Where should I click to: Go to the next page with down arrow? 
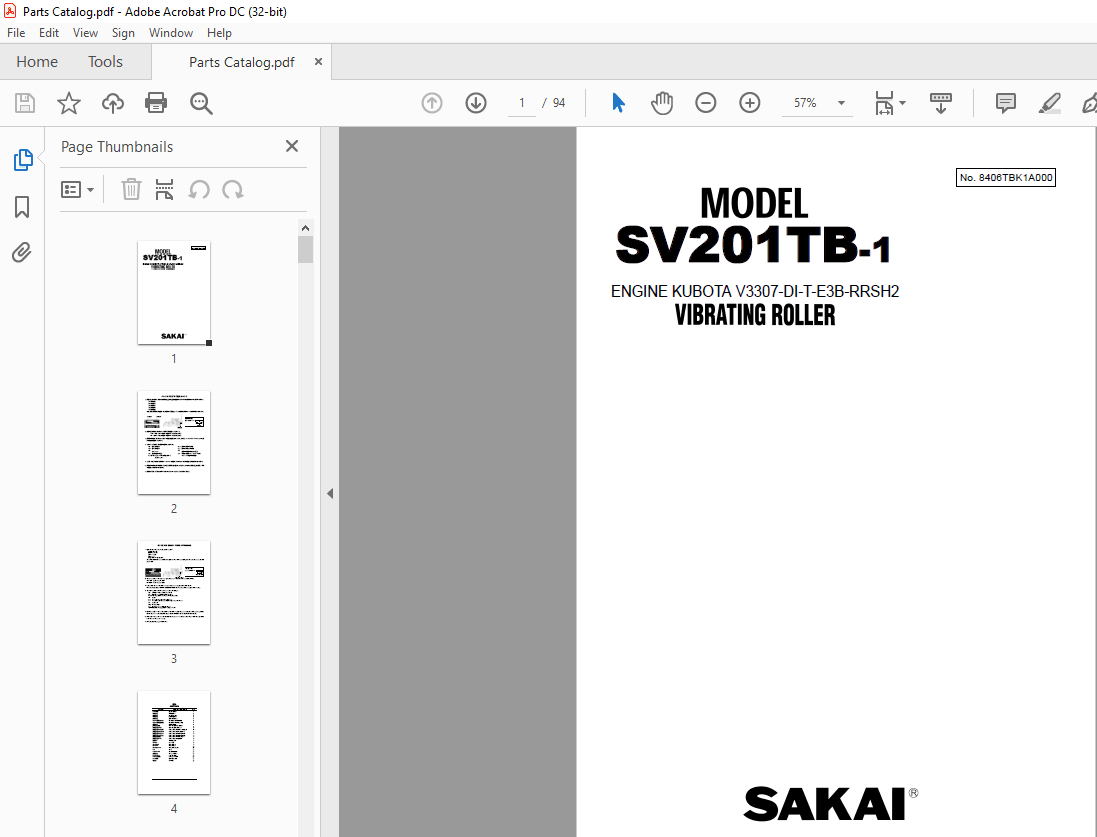tap(475, 103)
